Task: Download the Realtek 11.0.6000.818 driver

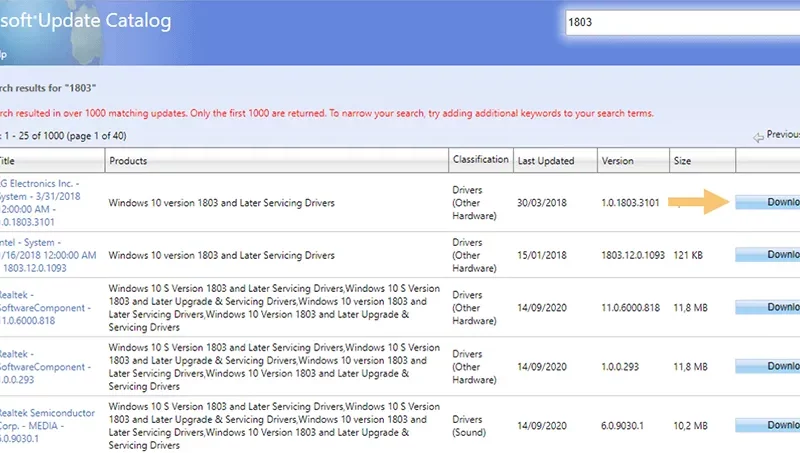Action: 768,307
